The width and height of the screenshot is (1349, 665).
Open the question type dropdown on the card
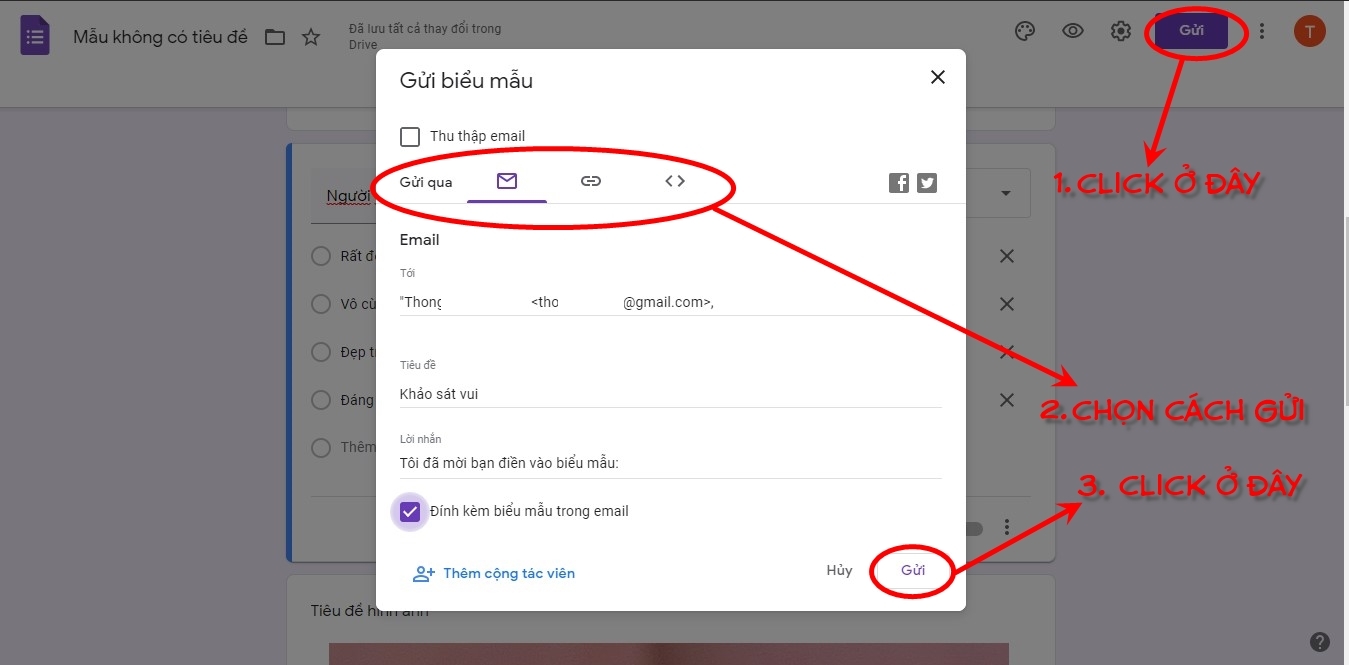(x=1004, y=192)
